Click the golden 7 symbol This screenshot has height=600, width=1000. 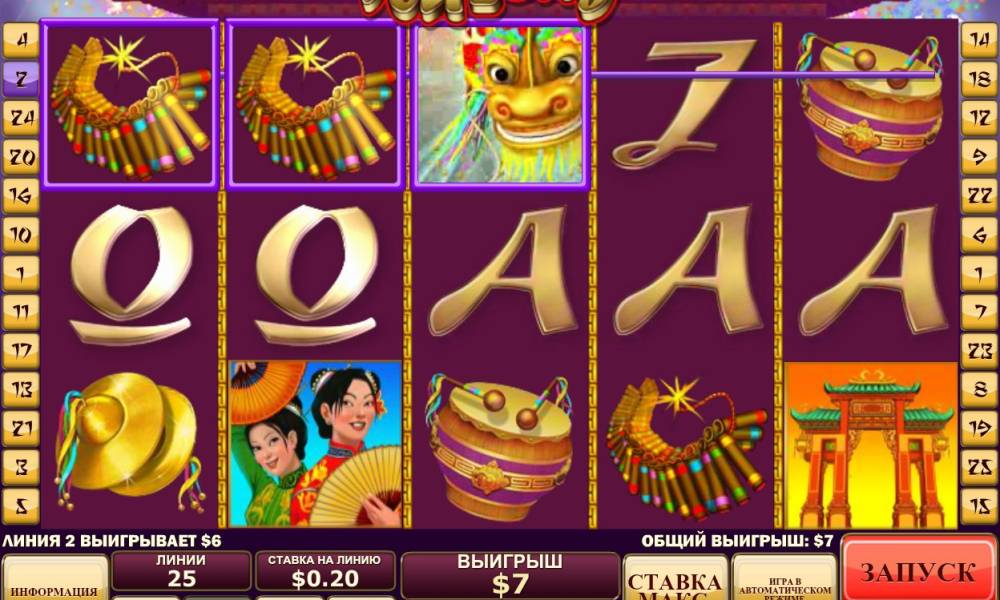(683, 104)
